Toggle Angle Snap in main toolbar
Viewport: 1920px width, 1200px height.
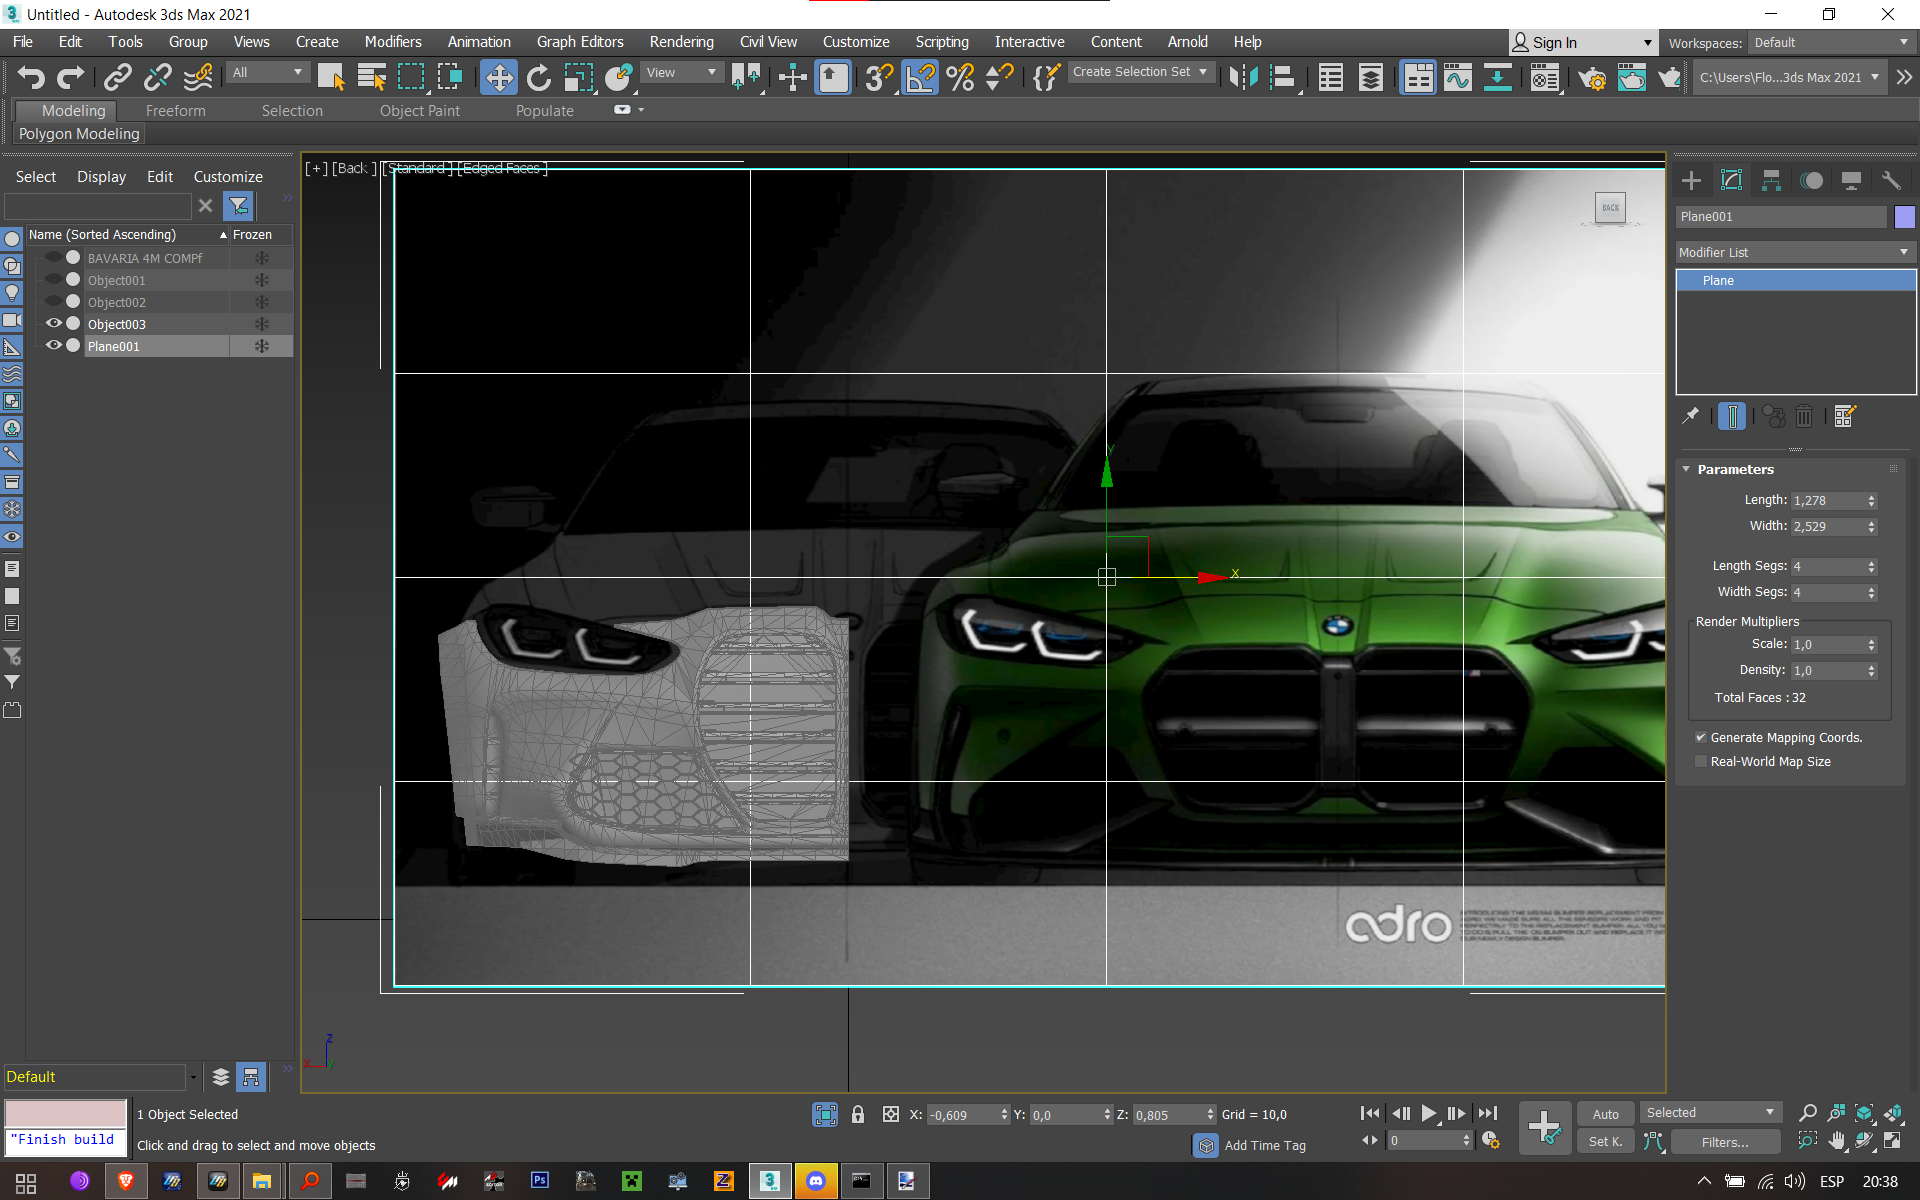coord(919,77)
